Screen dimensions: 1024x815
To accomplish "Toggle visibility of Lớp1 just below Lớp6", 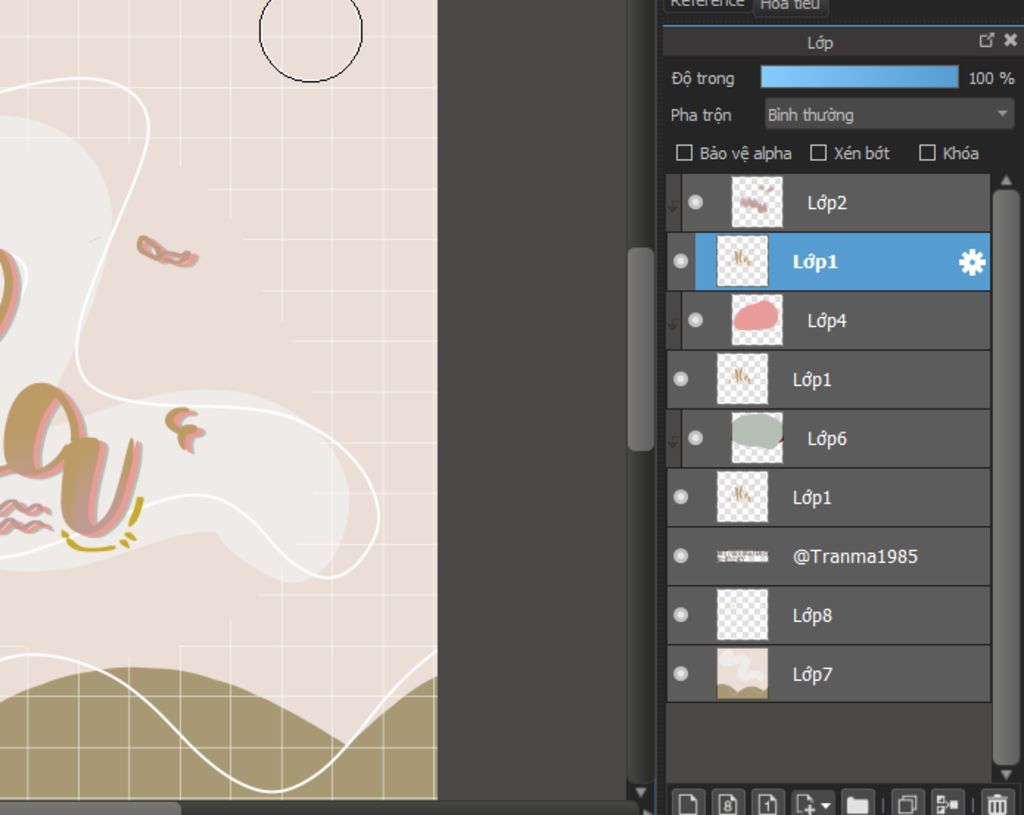I will pos(680,497).
